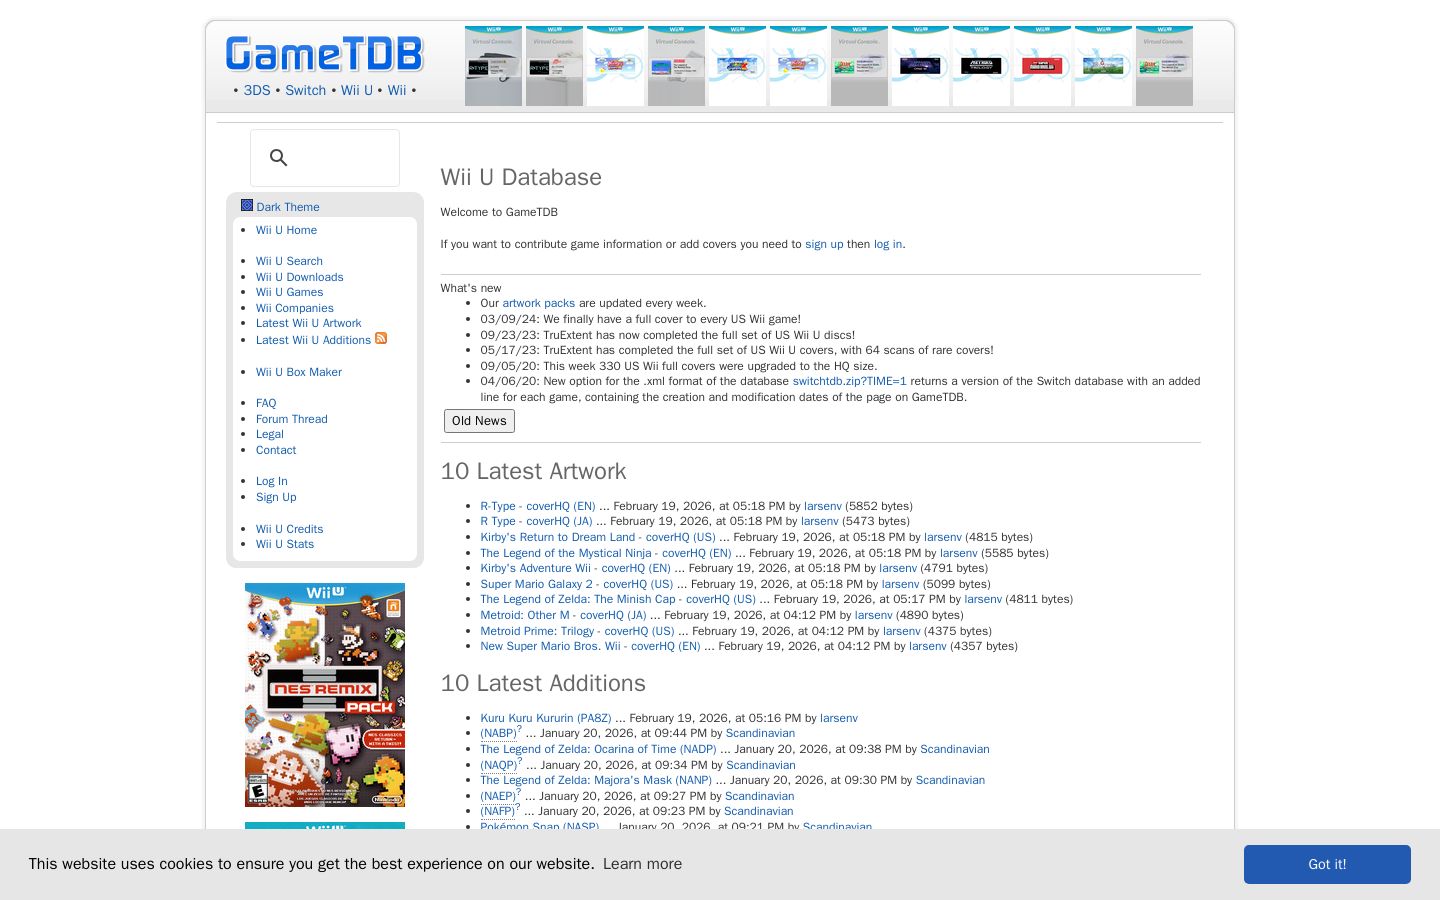Open R-Type - coverHQ (EN) artwork
This screenshot has width=1440, height=900.
pyautogui.click(x=538, y=506)
